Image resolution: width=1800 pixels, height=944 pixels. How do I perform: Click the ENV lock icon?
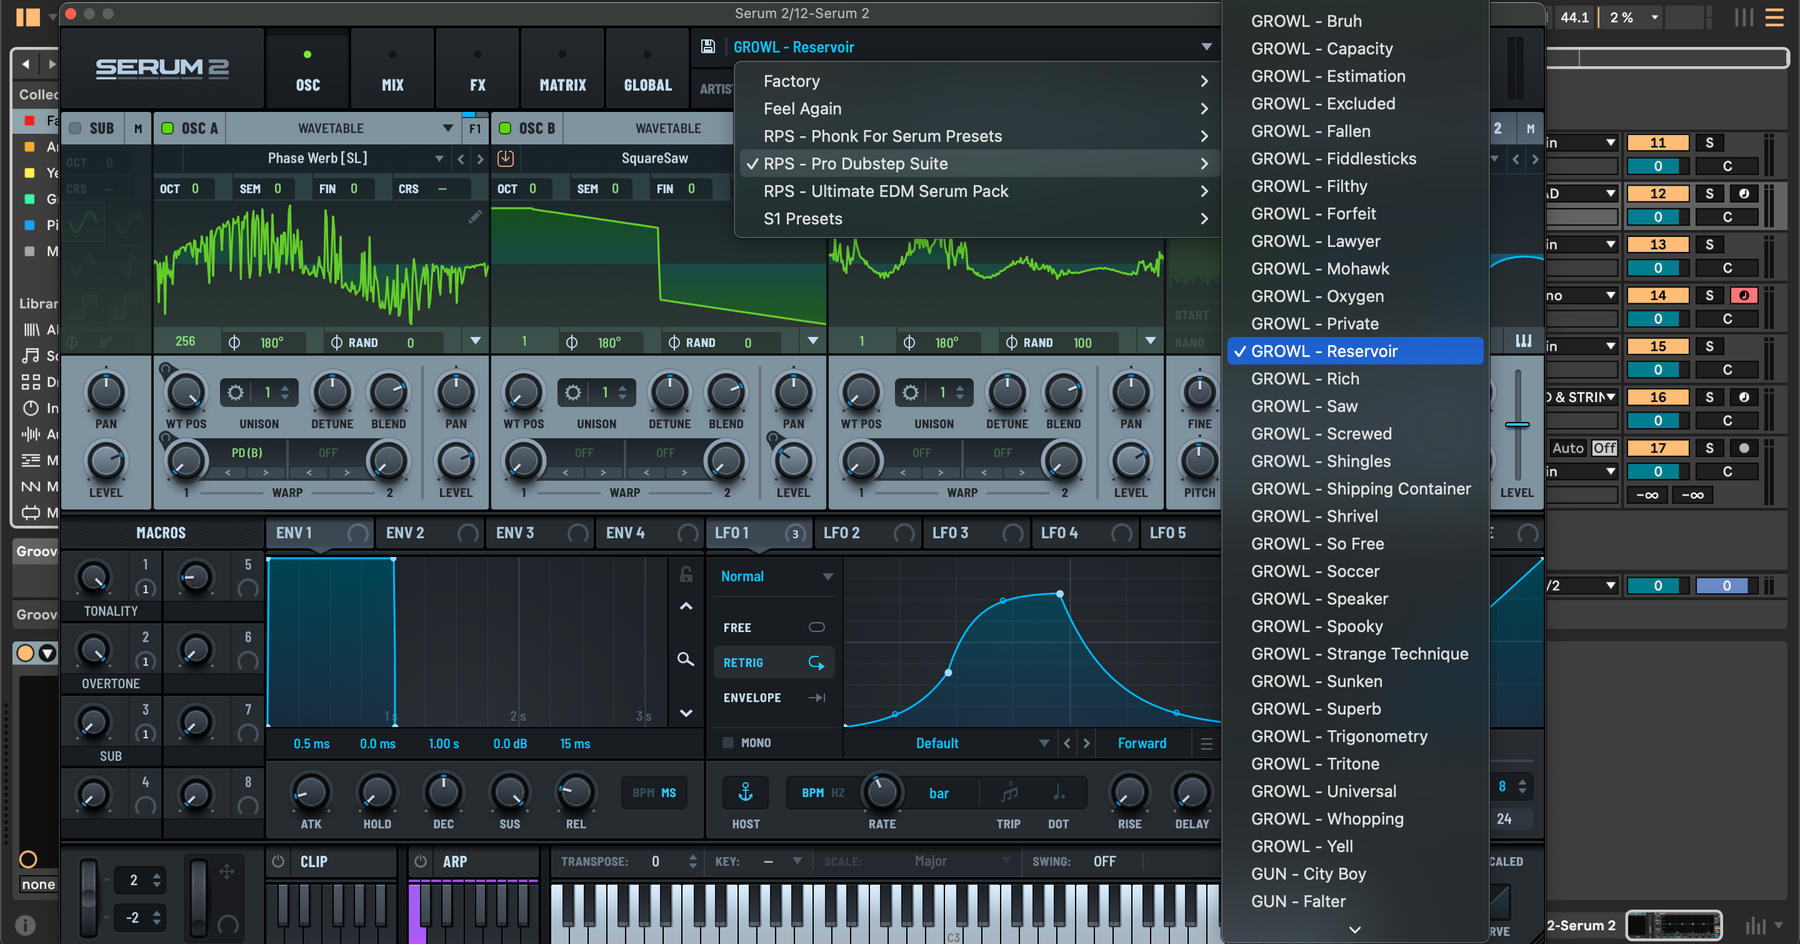686,574
